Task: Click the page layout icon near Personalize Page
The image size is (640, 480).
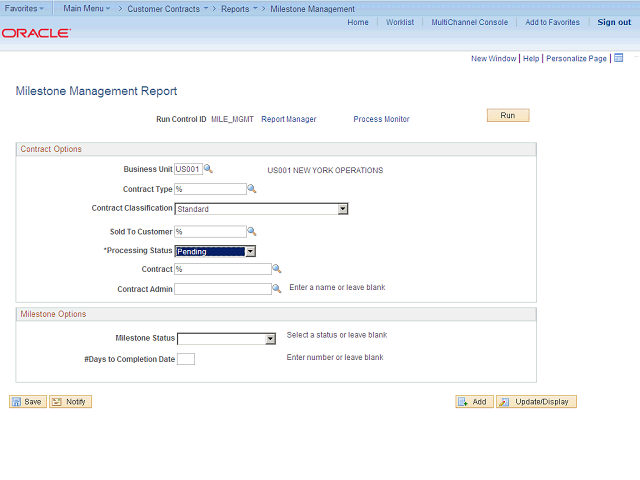Action: point(619,58)
